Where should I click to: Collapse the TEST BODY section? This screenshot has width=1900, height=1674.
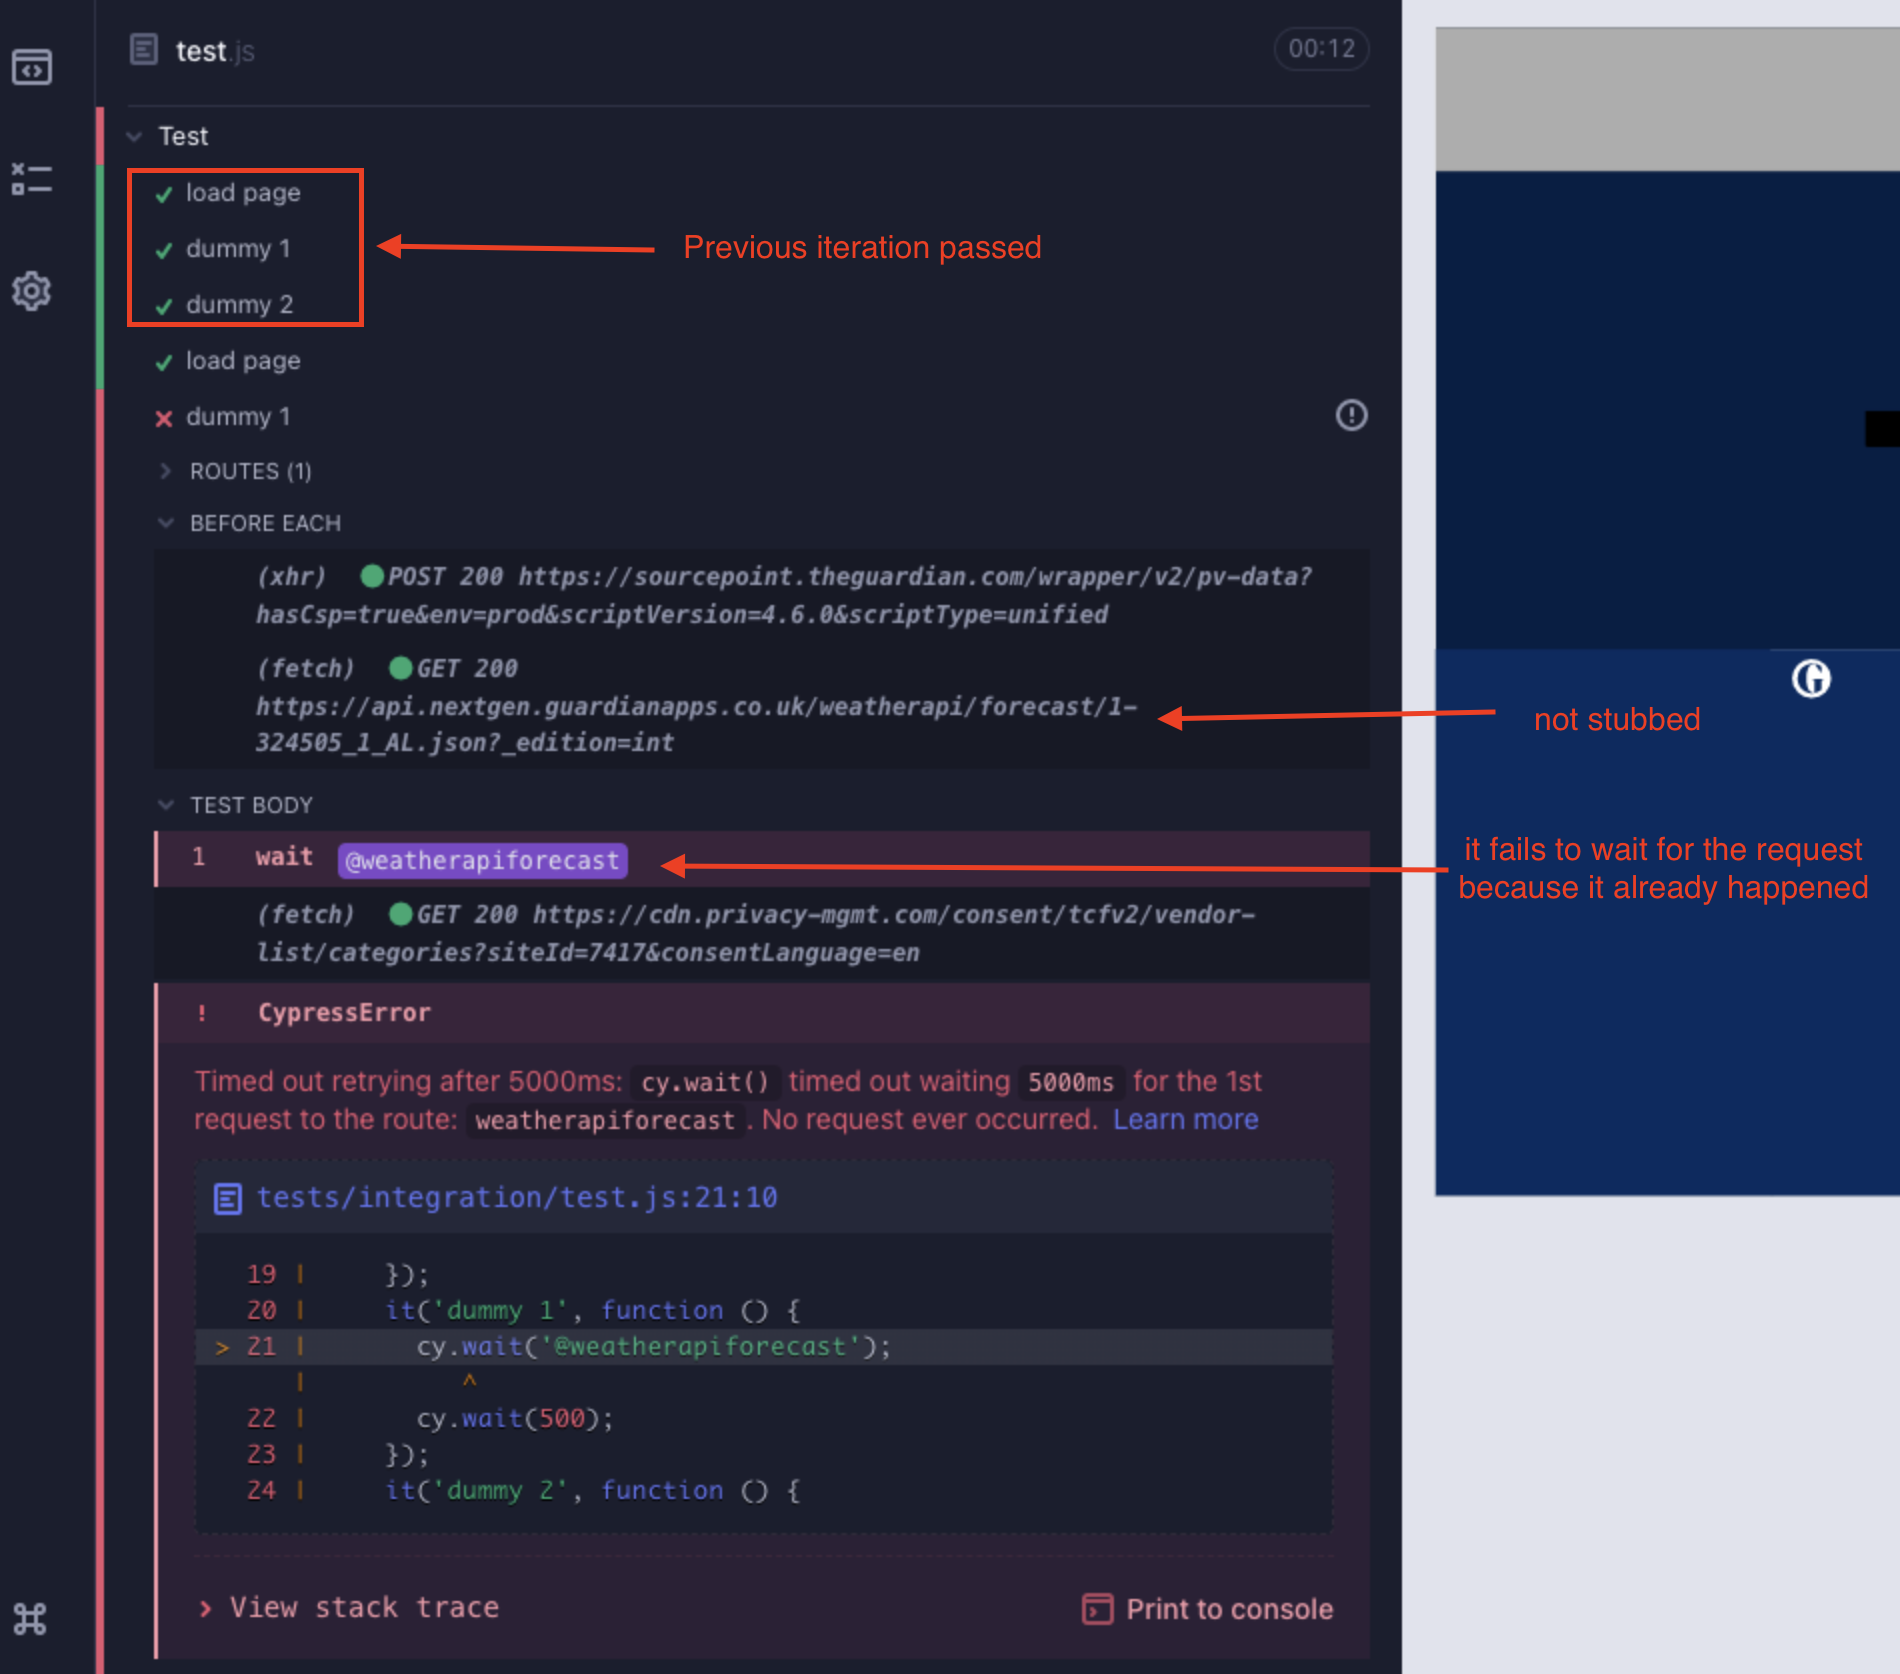click(166, 804)
